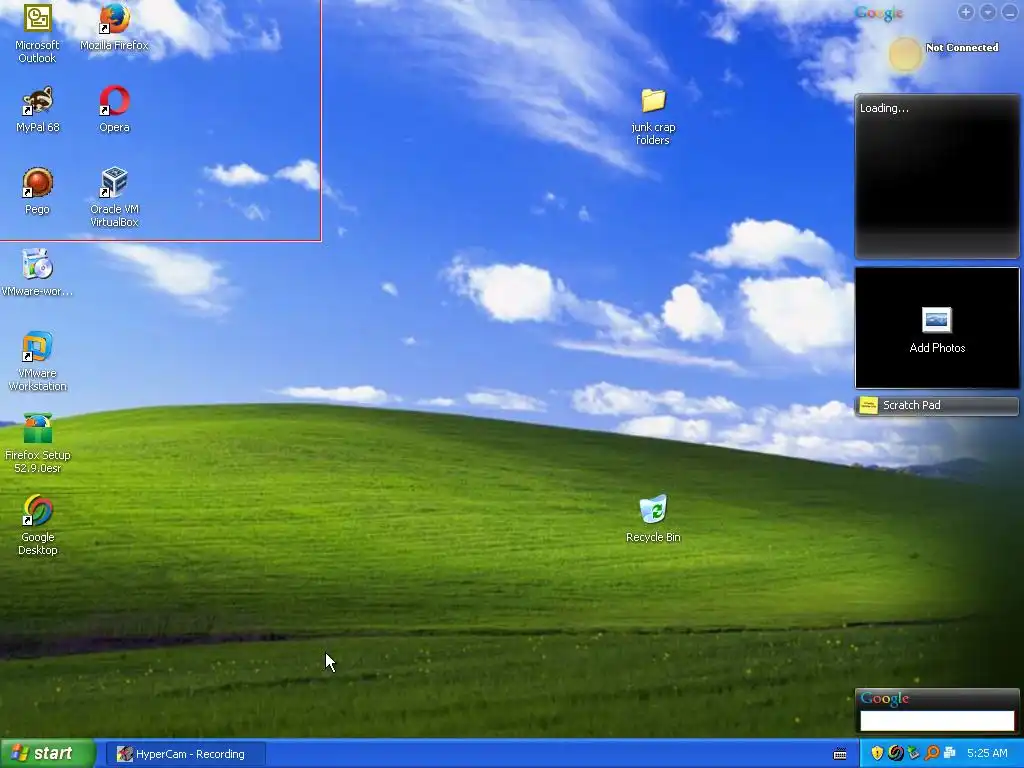1024x768 pixels.
Task: Click the Safely Remove Hardware tray icon
Action: (914, 754)
